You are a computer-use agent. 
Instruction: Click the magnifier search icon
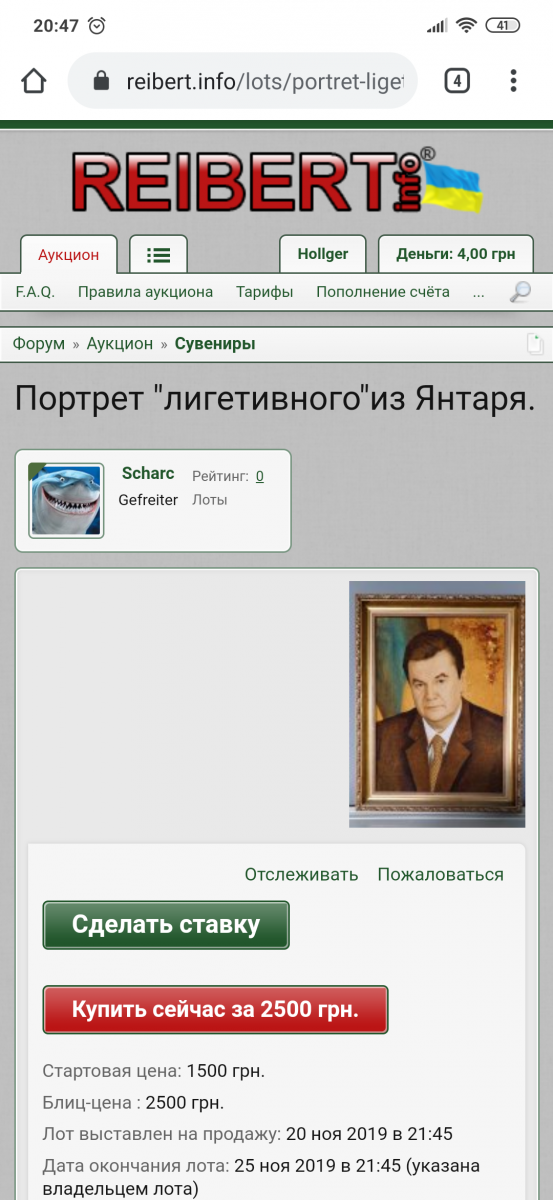point(520,293)
